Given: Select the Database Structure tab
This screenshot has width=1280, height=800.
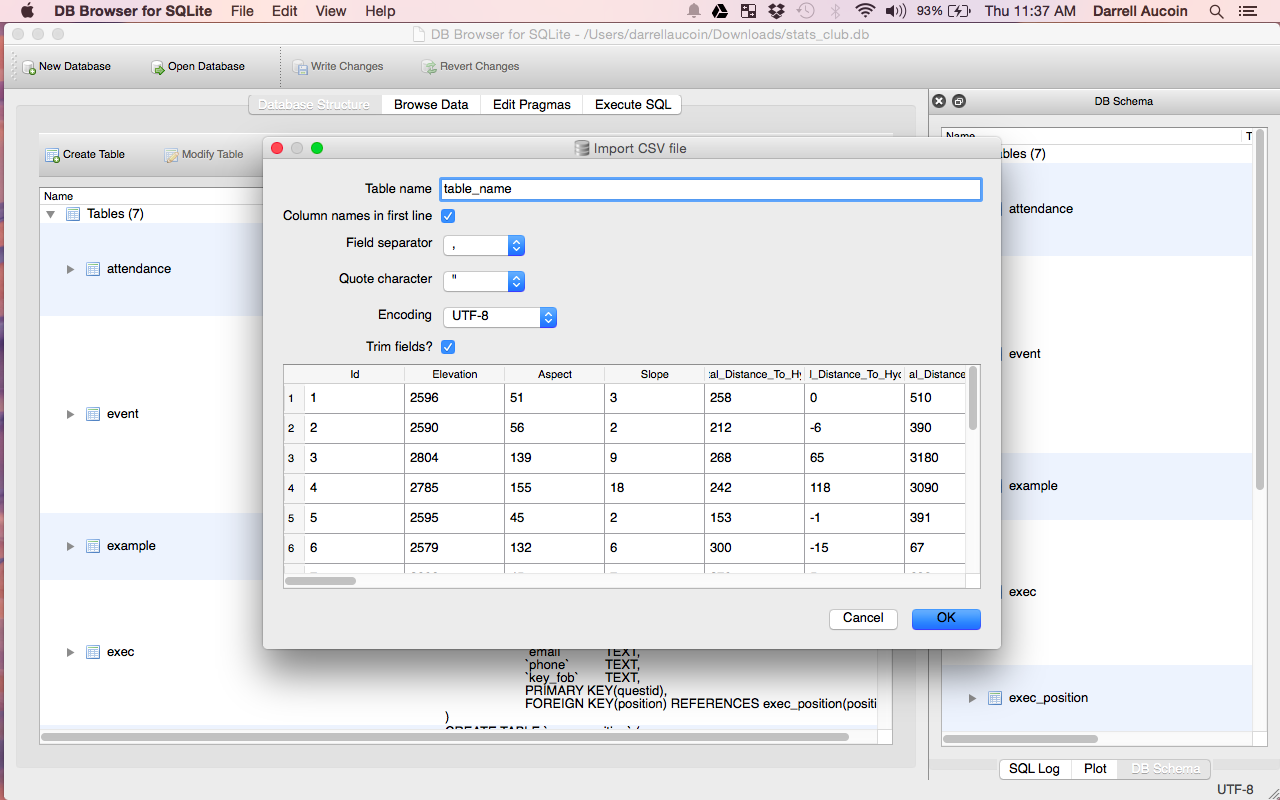Looking at the screenshot, I should pos(314,104).
